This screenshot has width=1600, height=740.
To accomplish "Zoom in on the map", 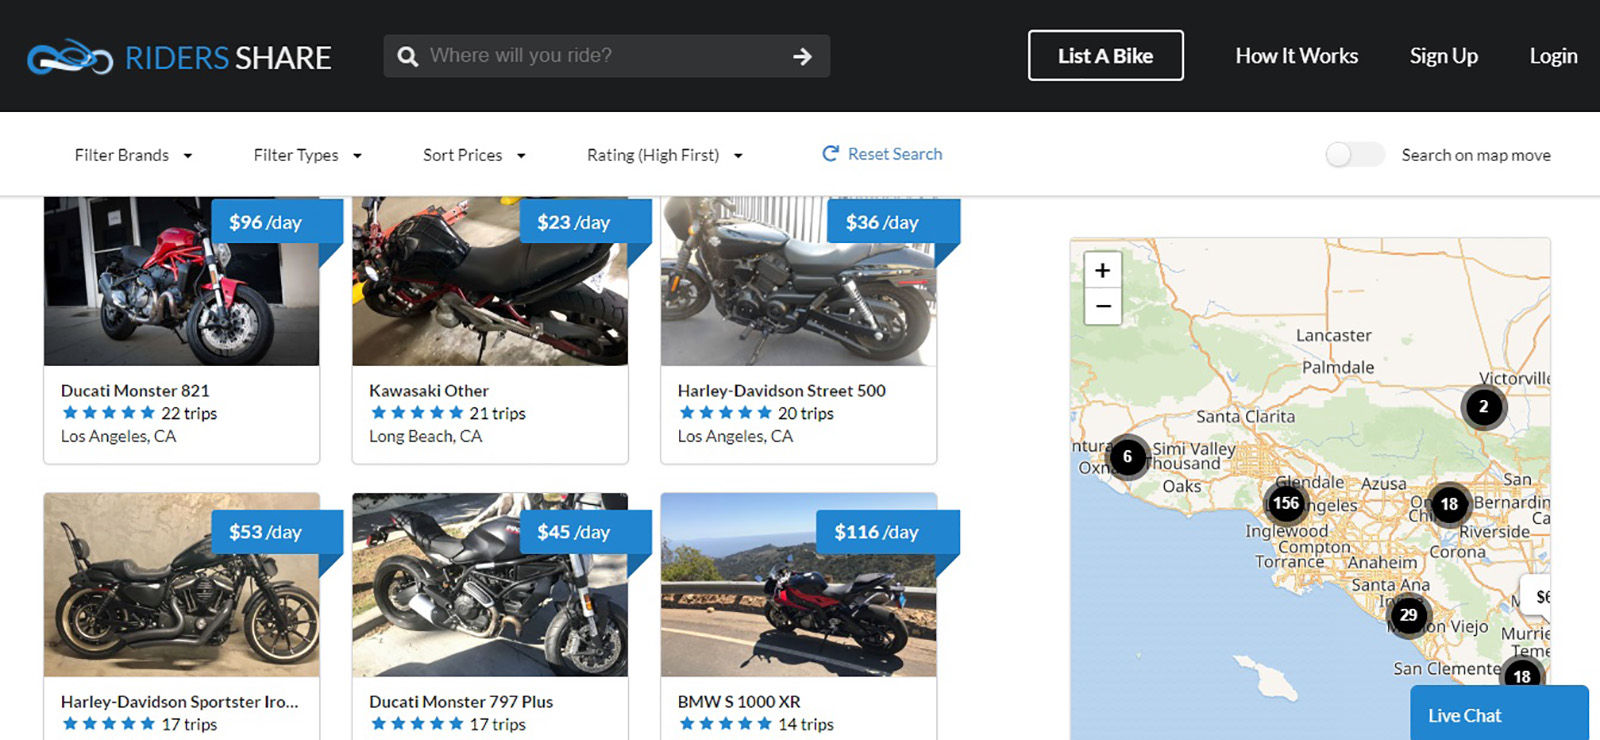I will [1102, 271].
